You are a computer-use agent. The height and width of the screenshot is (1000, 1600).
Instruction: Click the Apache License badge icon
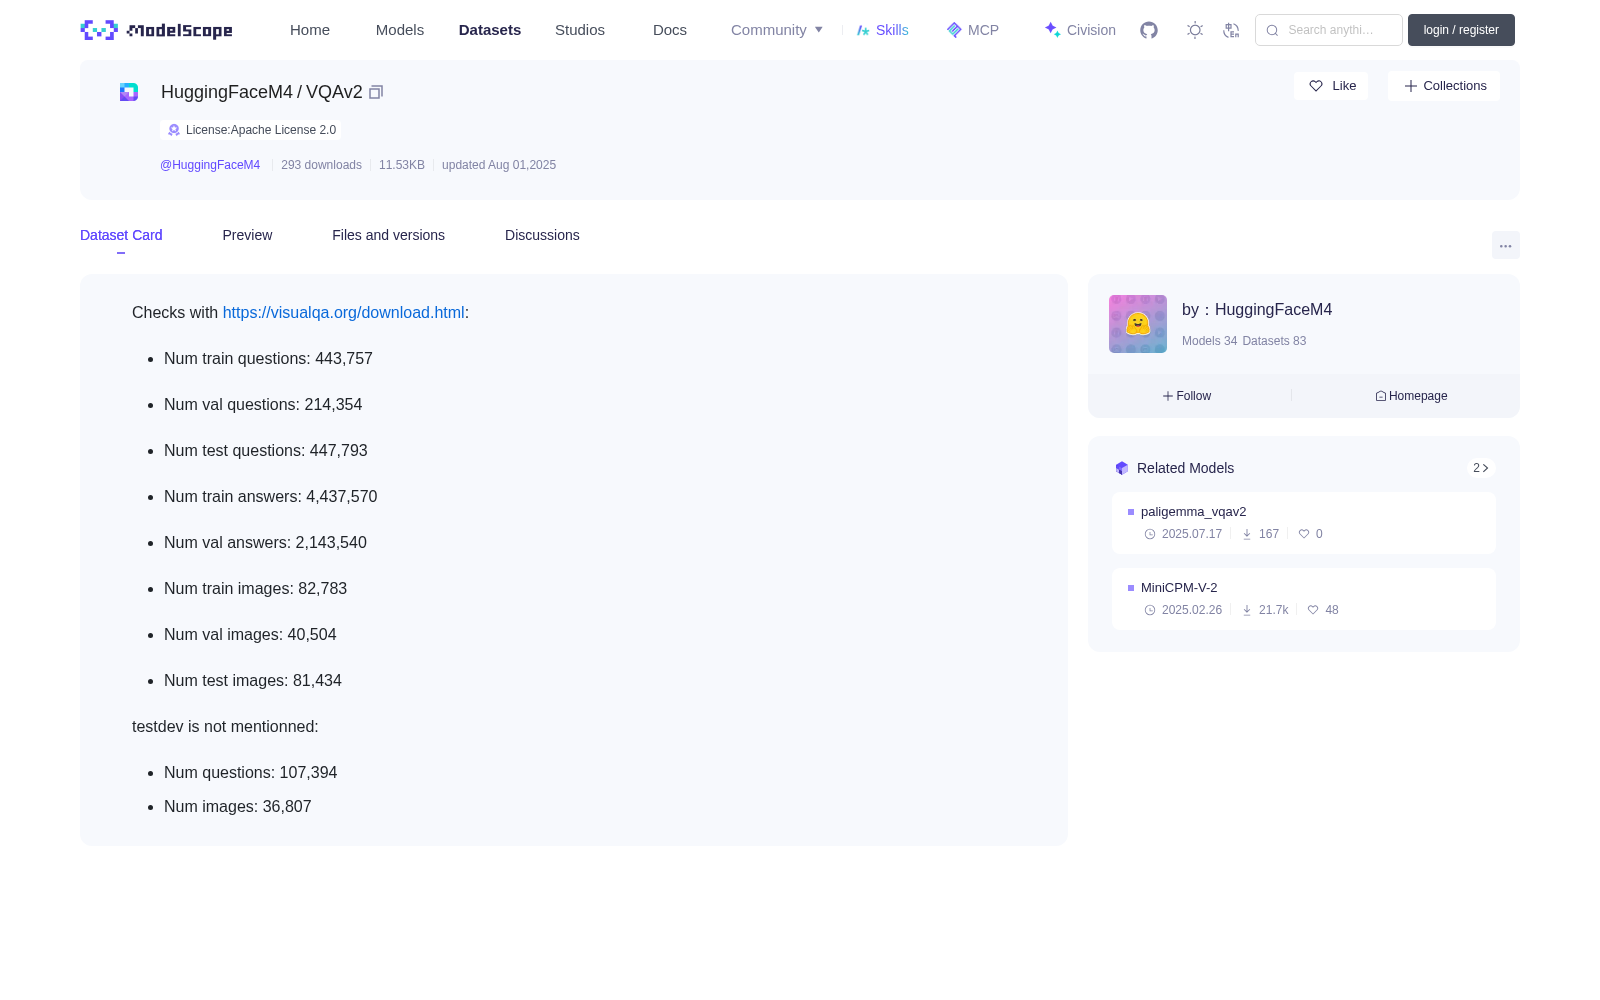[174, 130]
